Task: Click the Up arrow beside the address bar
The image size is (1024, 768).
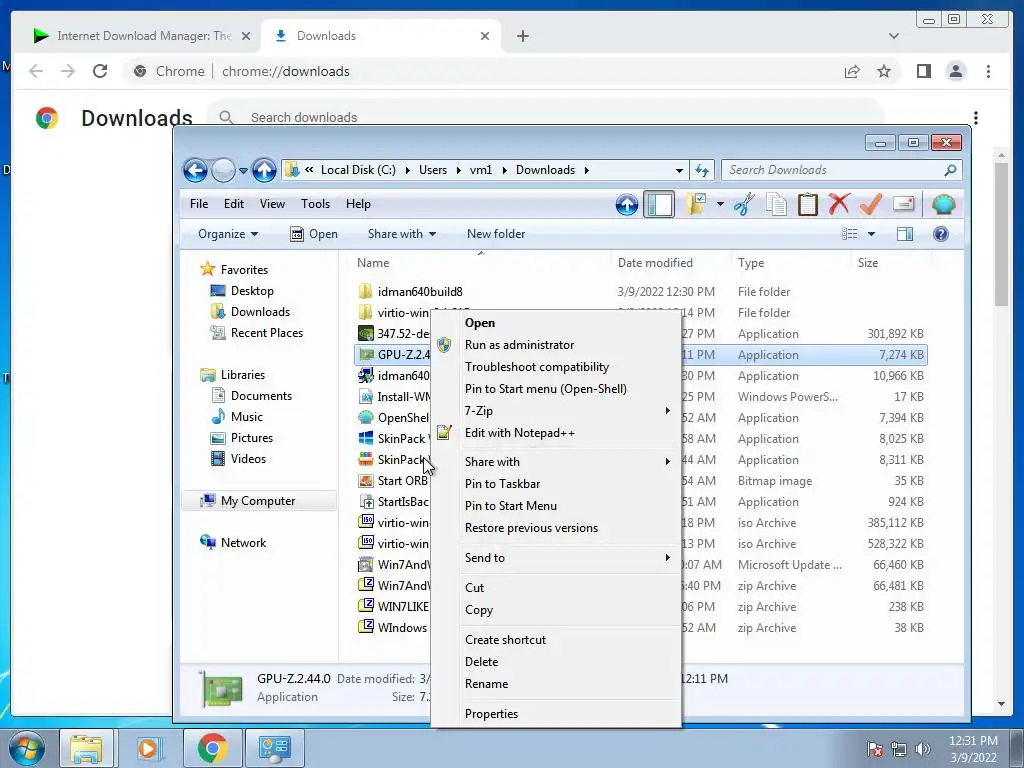Action: 264,170
